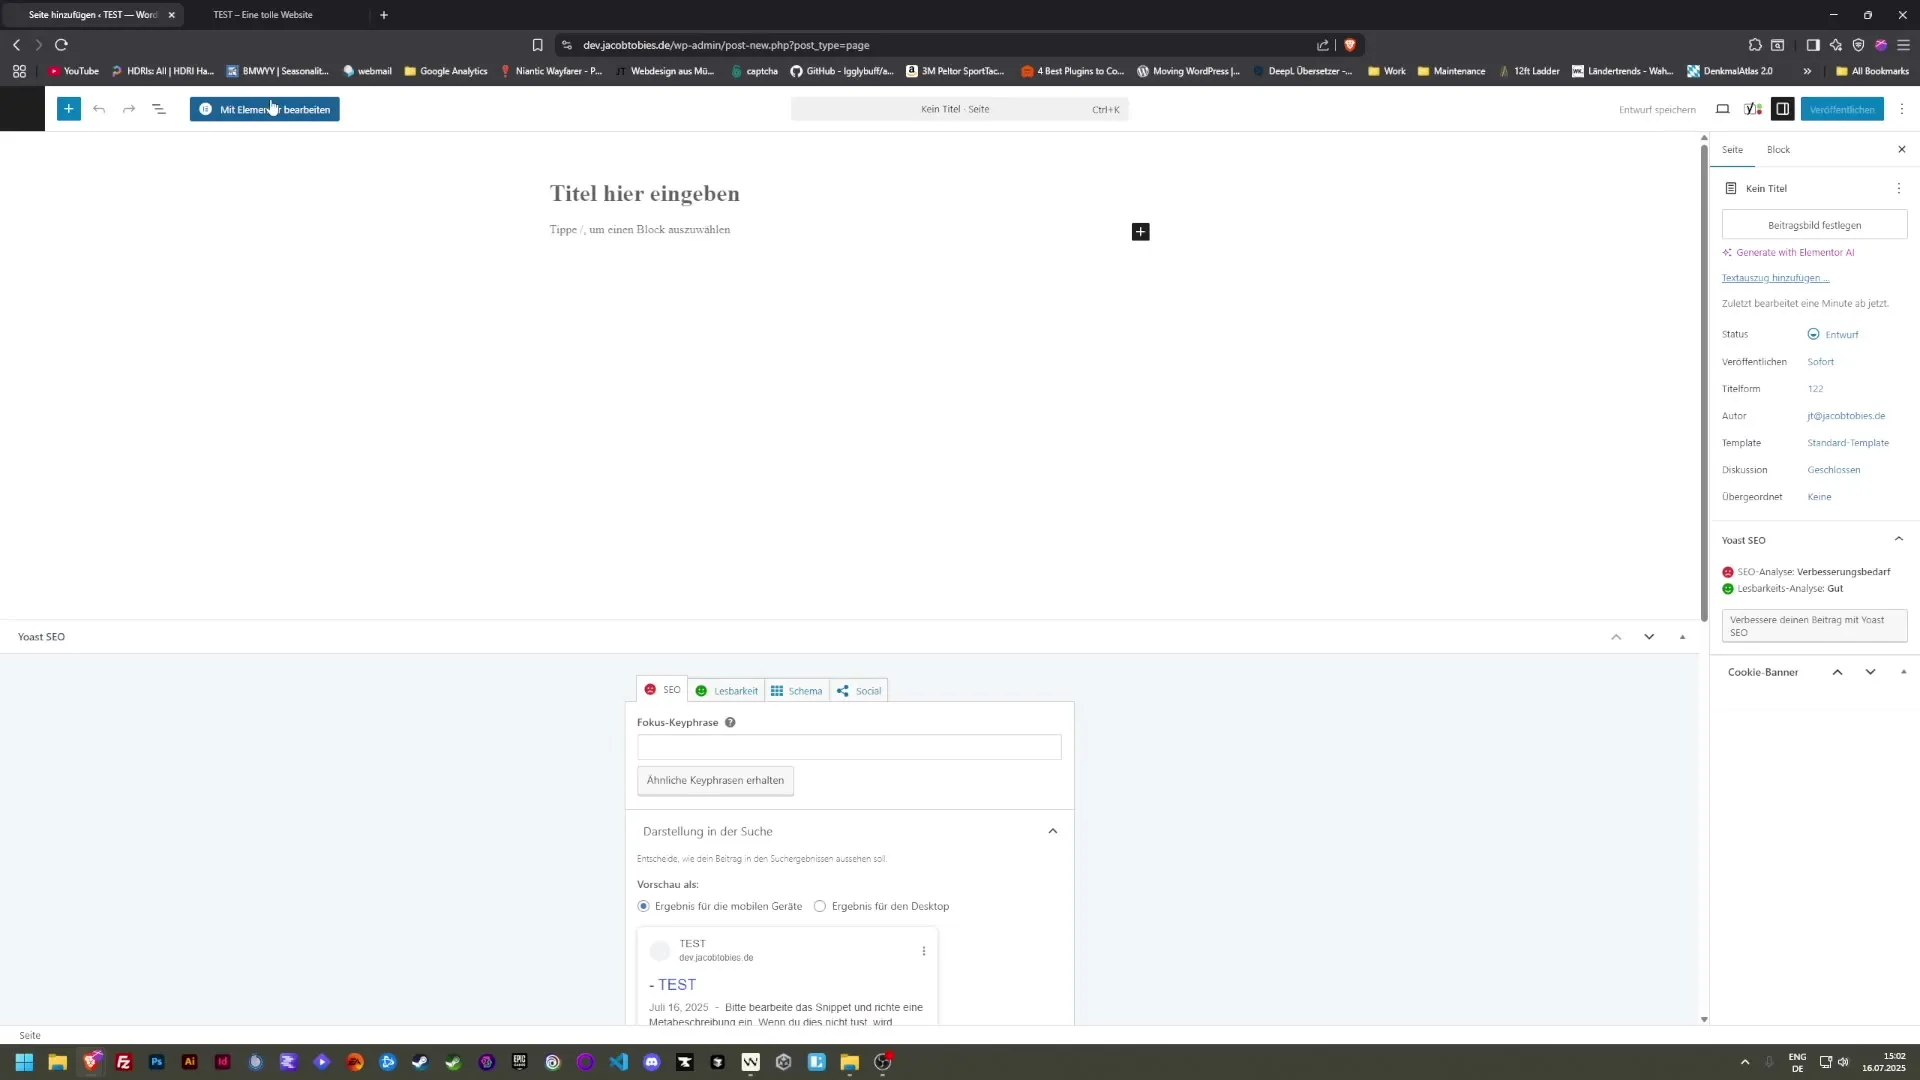The height and width of the screenshot is (1080, 1920).
Task: Click the undo arrow in the editor toolbar
Action: tap(99, 109)
